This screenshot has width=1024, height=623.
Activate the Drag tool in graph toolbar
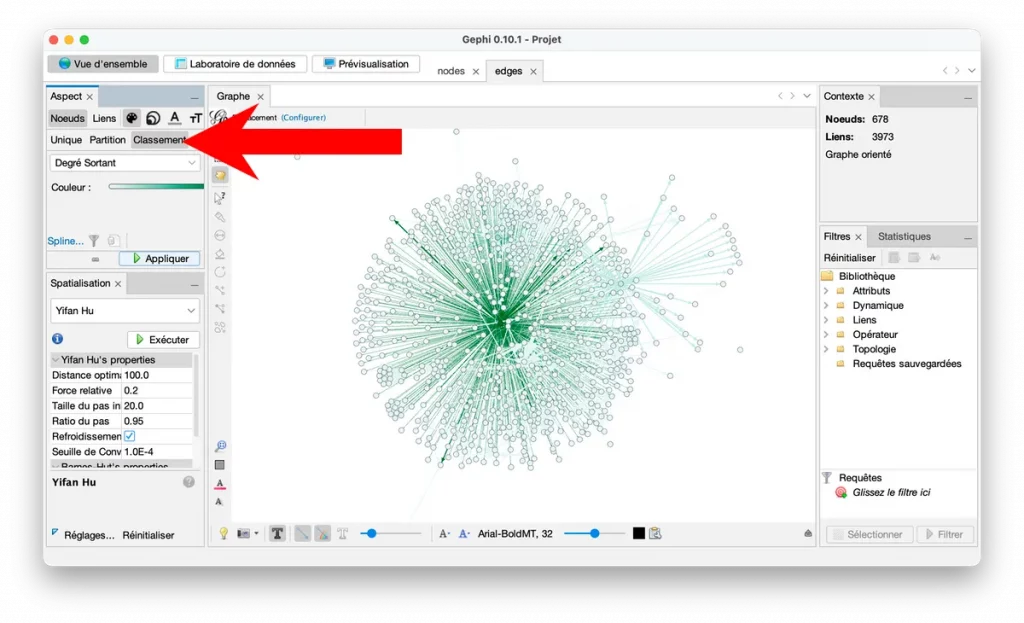click(x=222, y=173)
